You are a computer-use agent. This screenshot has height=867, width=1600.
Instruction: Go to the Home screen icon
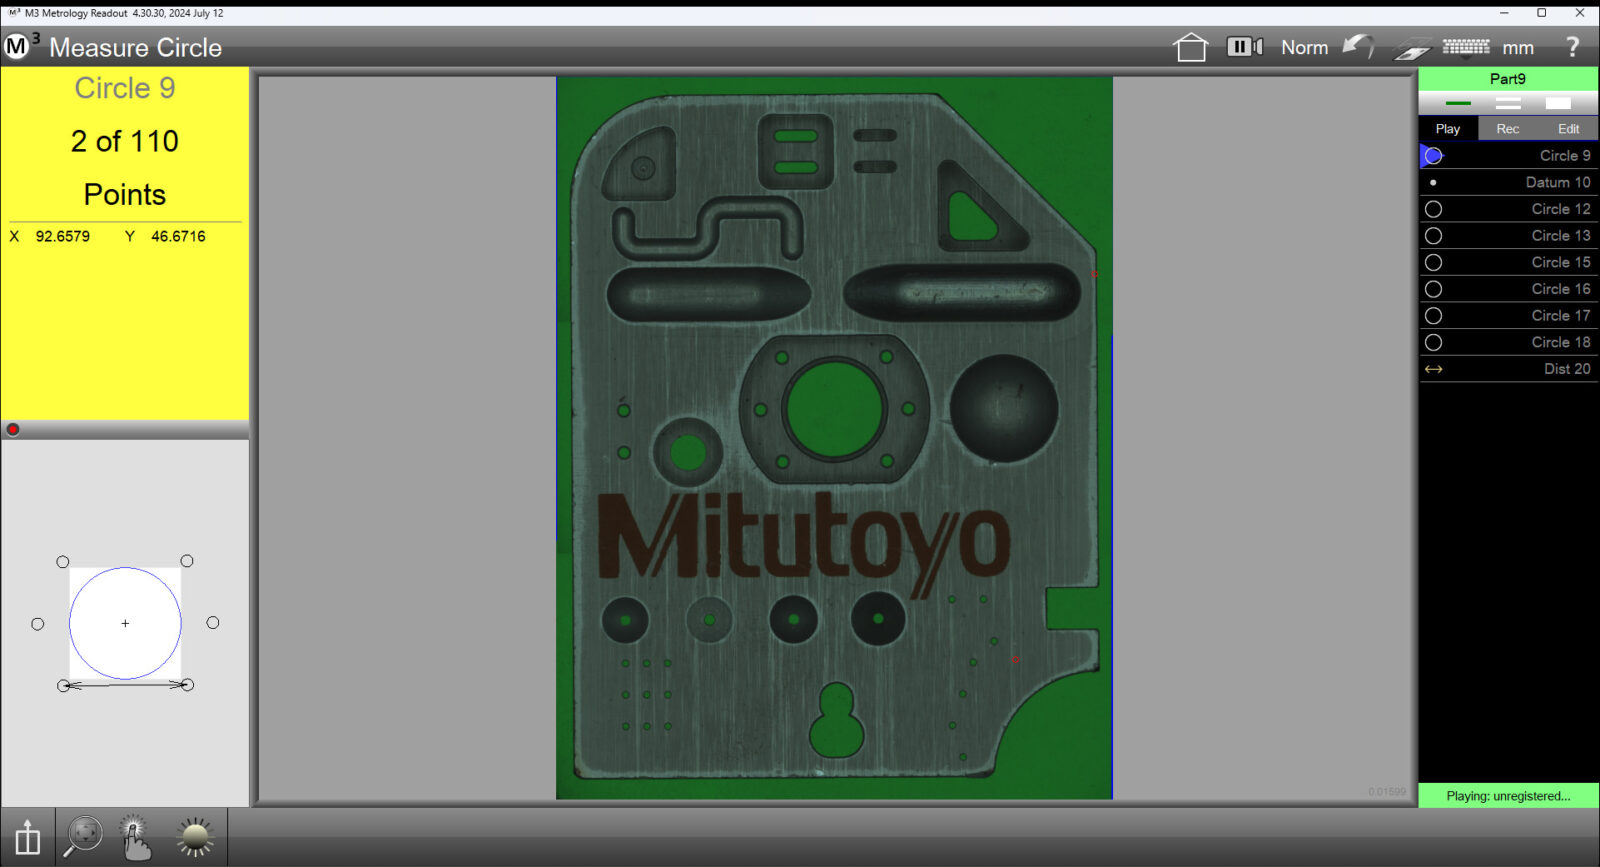1190,47
